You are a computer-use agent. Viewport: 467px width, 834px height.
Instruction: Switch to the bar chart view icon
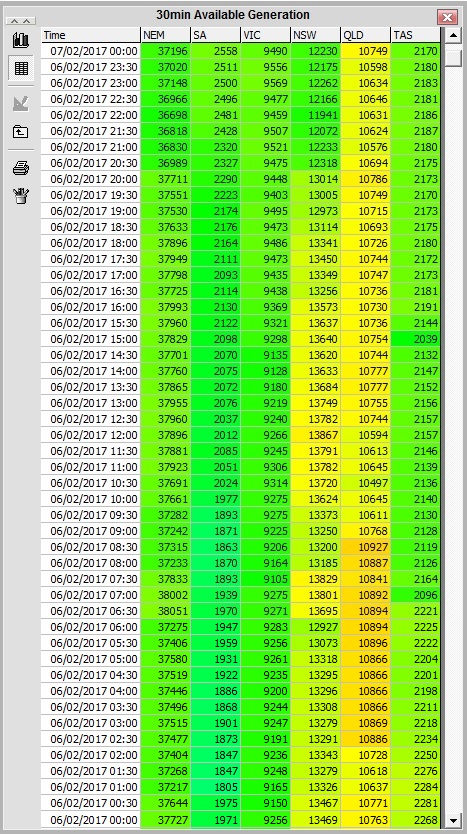(x=21, y=40)
